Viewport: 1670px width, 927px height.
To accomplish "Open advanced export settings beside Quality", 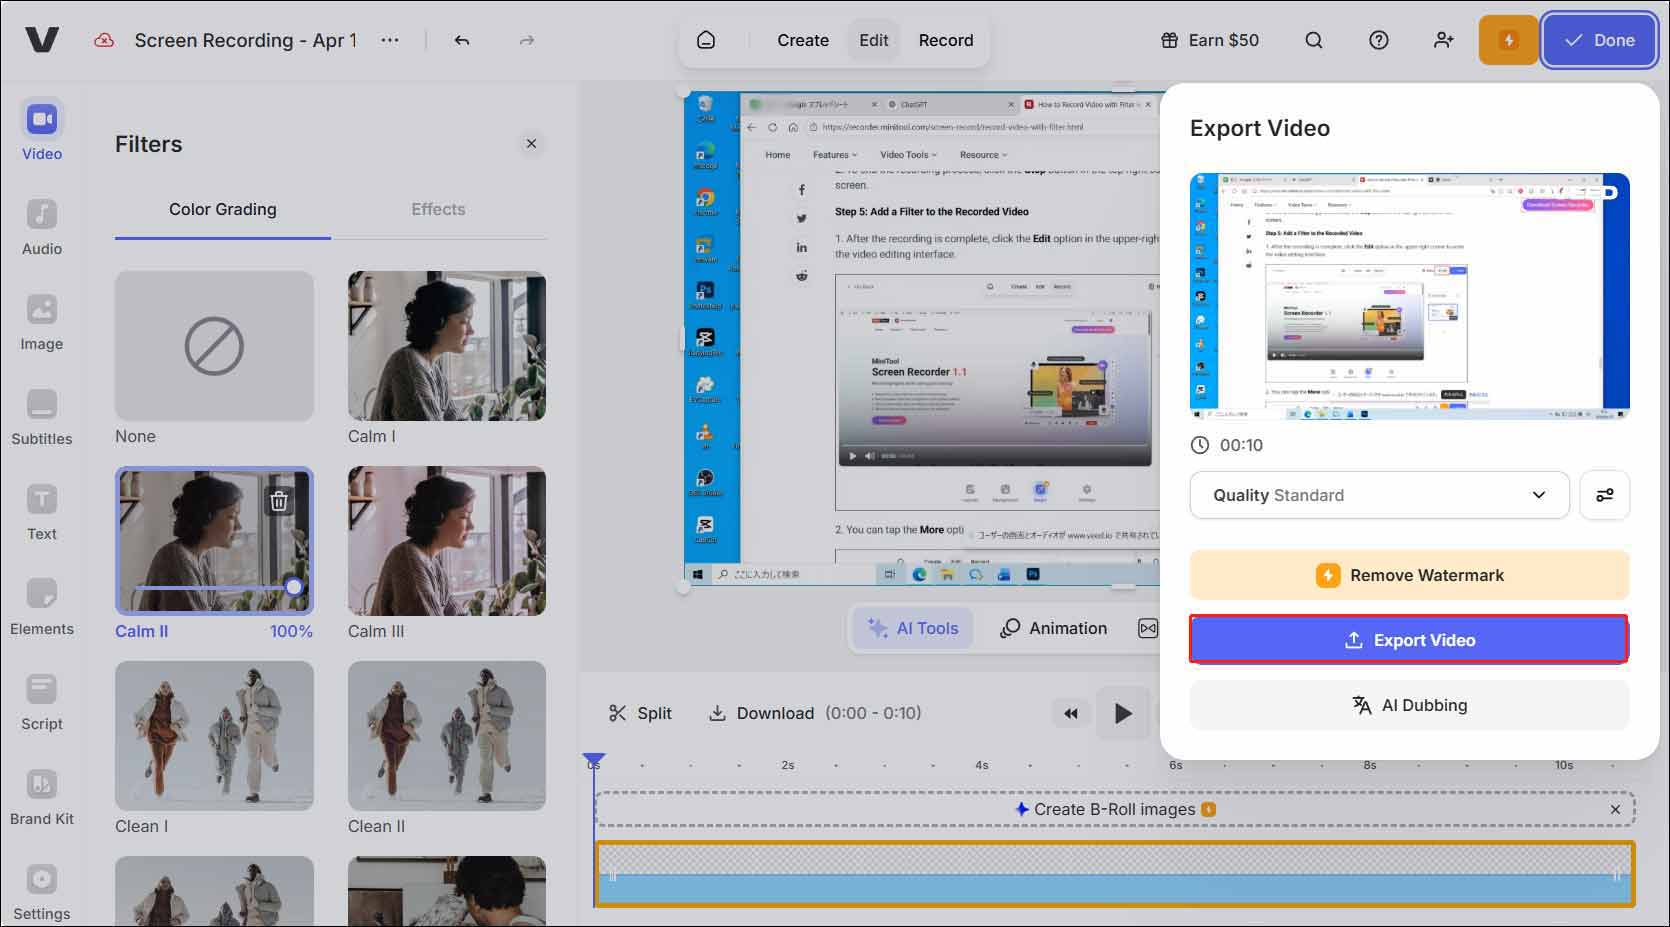I will tap(1604, 495).
